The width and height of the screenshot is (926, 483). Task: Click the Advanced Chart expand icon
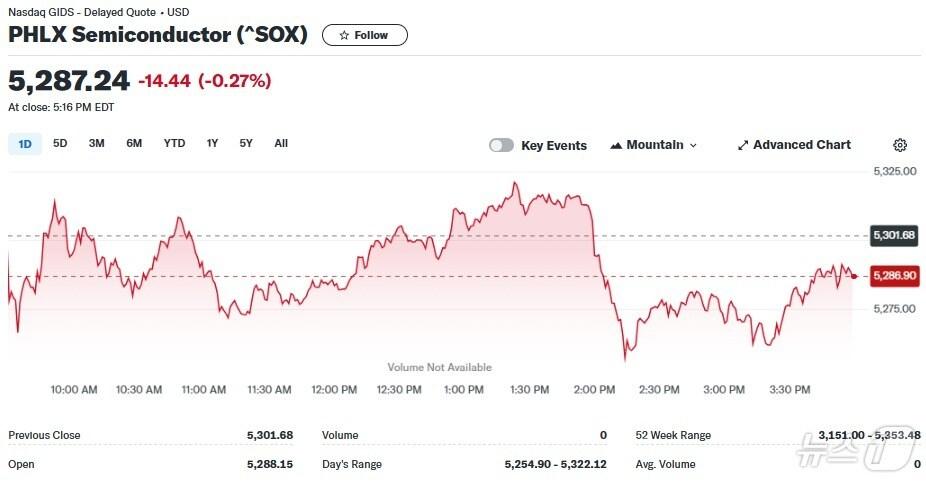click(x=743, y=145)
